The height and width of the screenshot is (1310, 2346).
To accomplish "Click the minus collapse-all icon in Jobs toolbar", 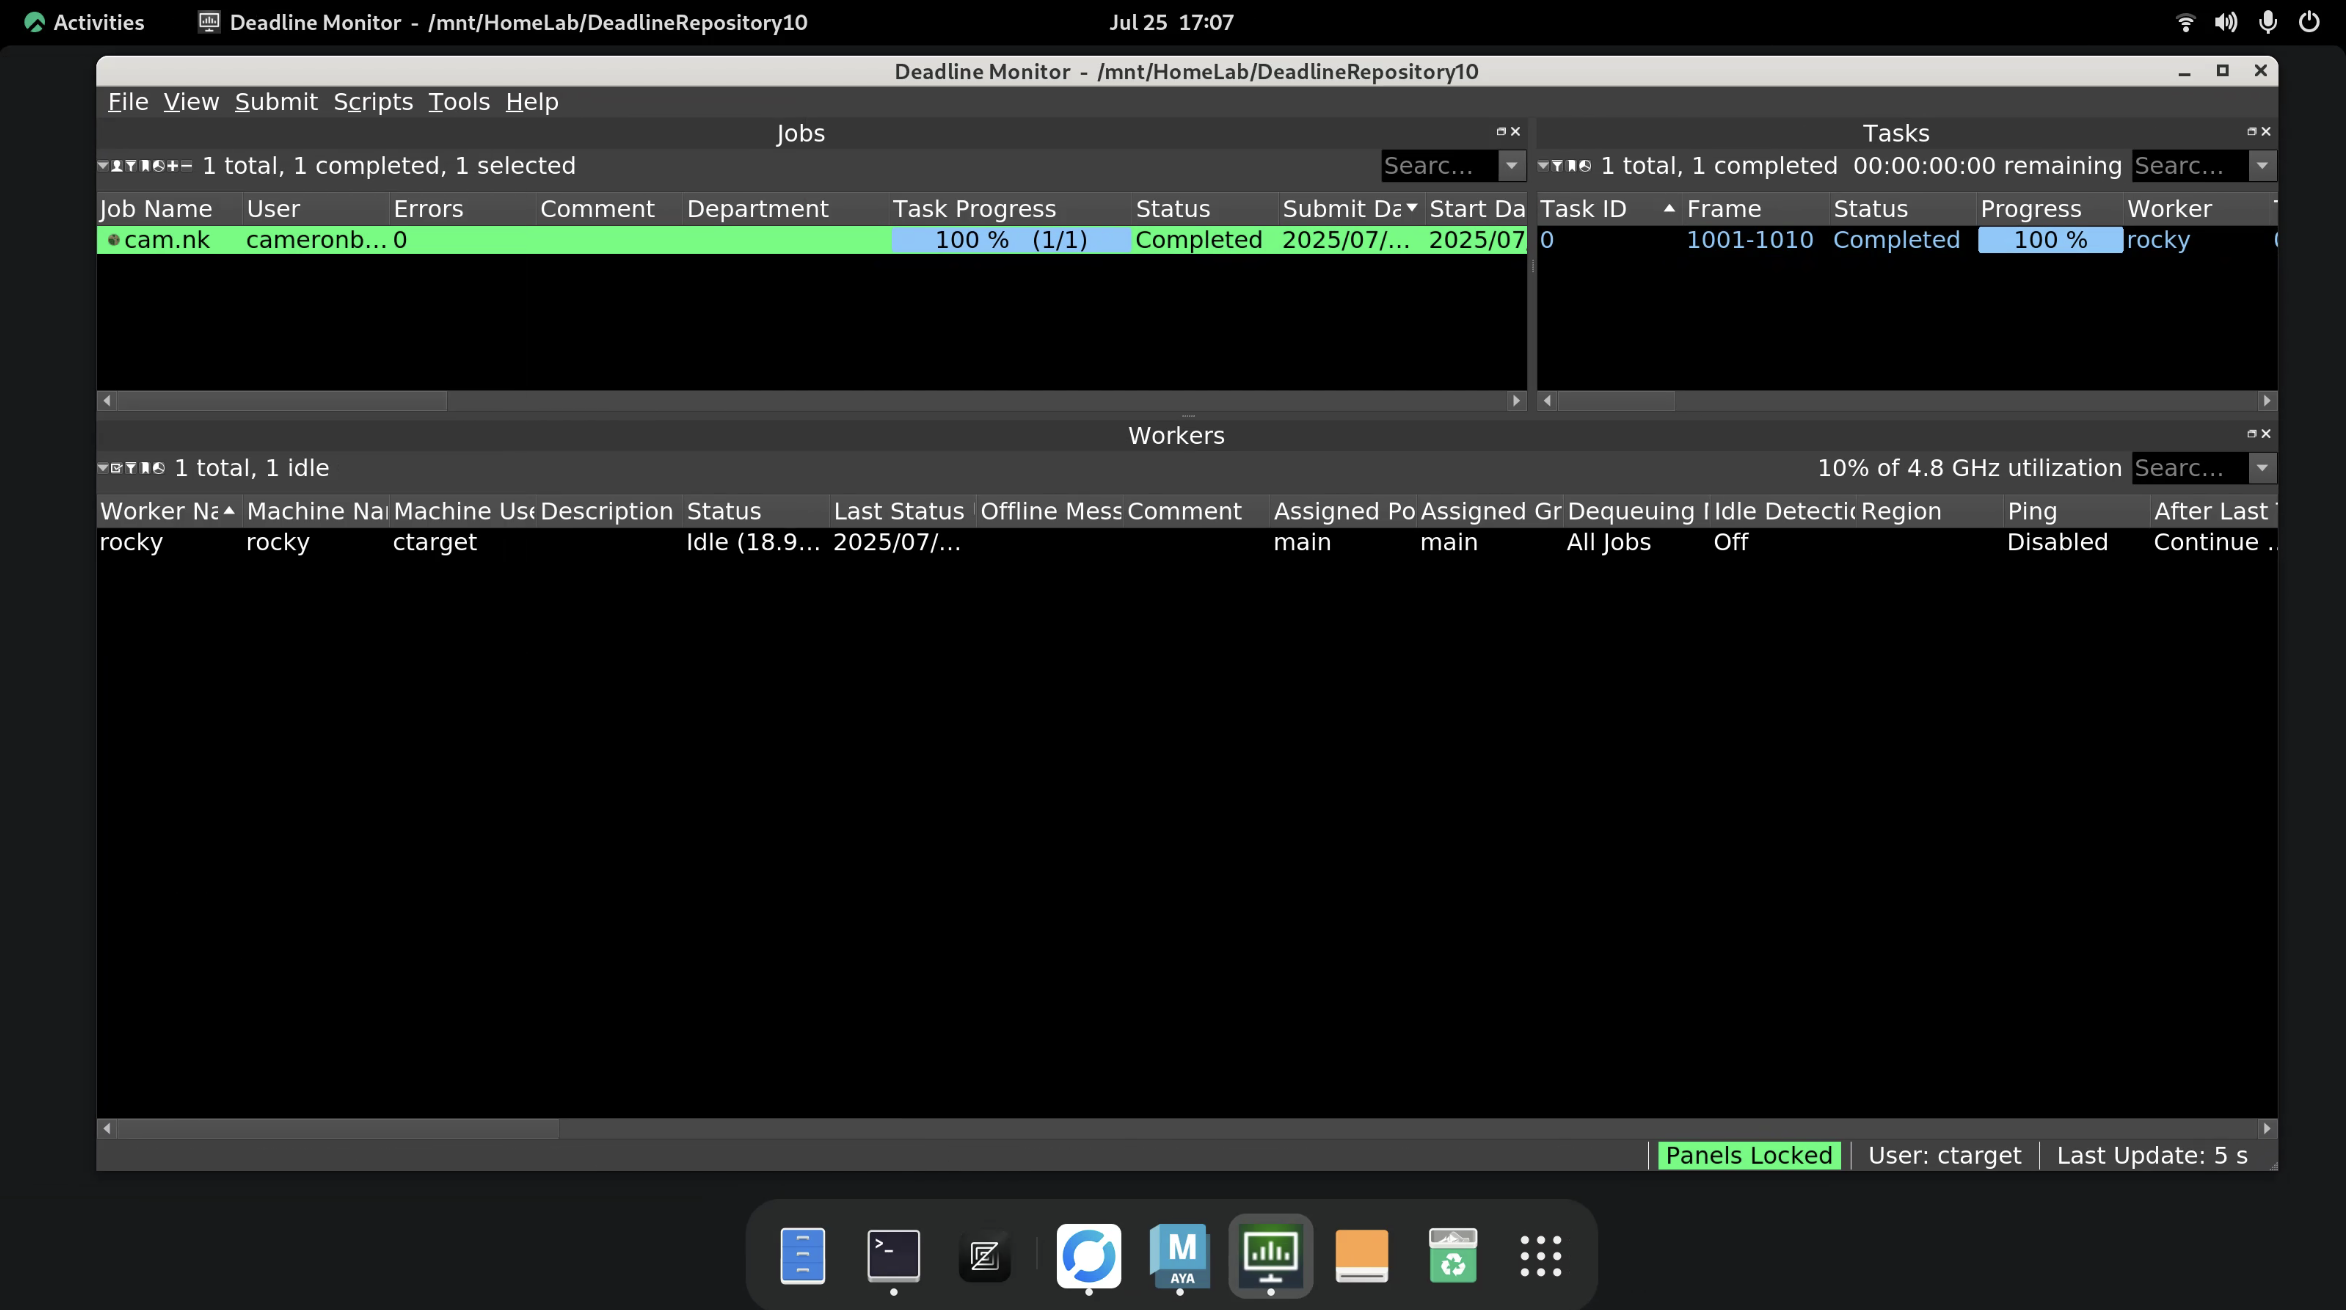I will coord(187,166).
